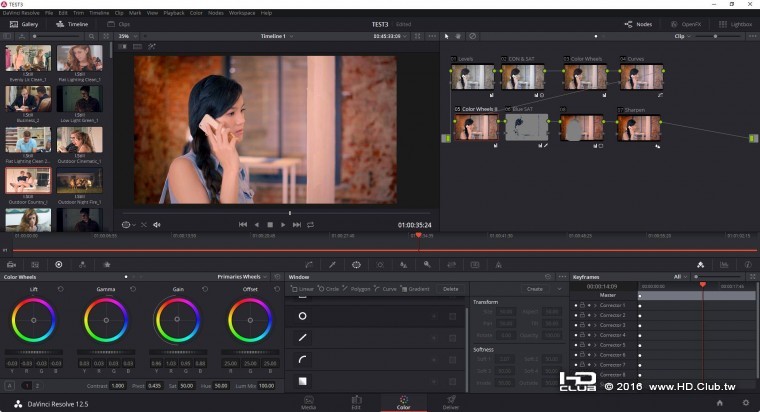
Task: Click the Delete window button
Action: click(451, 289)
